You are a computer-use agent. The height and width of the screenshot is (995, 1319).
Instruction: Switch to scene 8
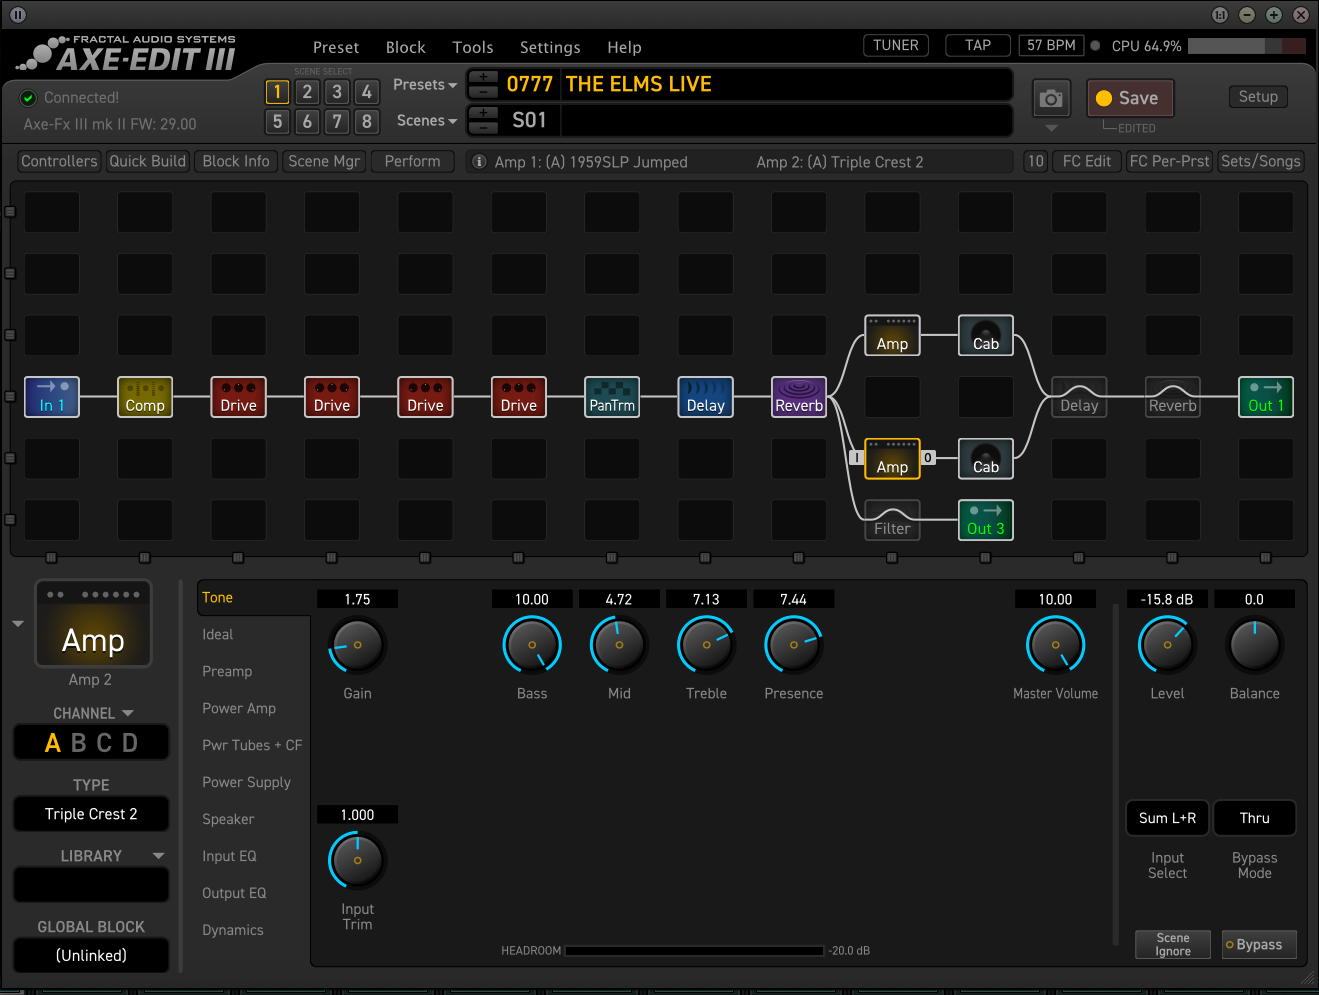[x=367, y=122]
